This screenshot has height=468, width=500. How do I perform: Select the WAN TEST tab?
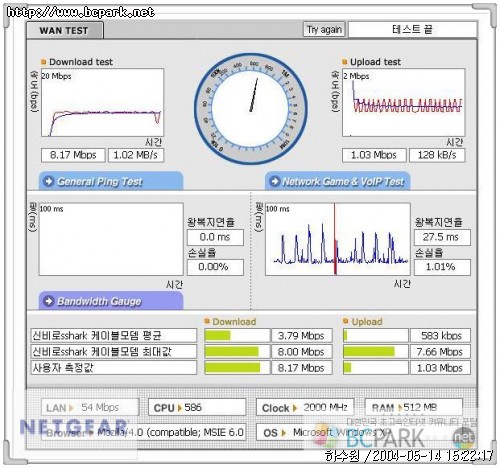point(65,31)
